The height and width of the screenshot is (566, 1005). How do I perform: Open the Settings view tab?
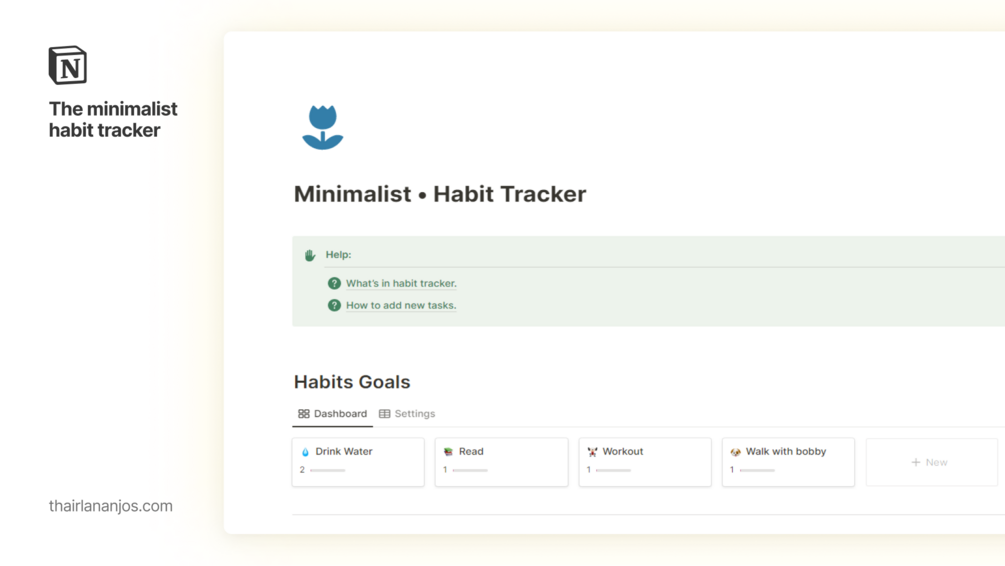(407, 414)
